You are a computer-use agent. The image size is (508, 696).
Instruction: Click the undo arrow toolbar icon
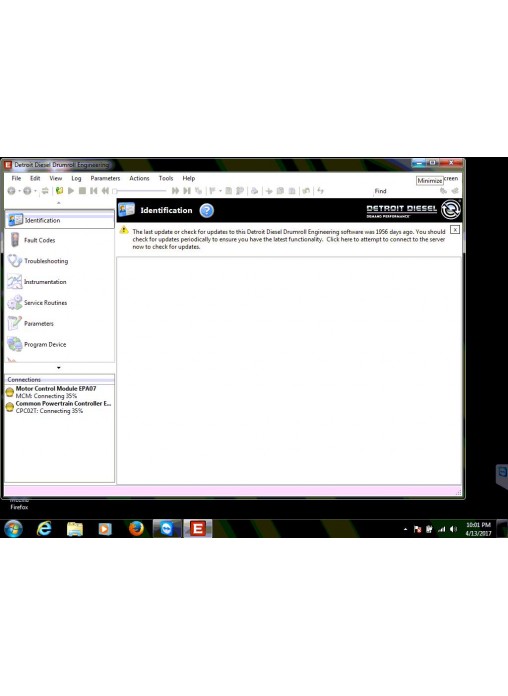pos(306,191)
